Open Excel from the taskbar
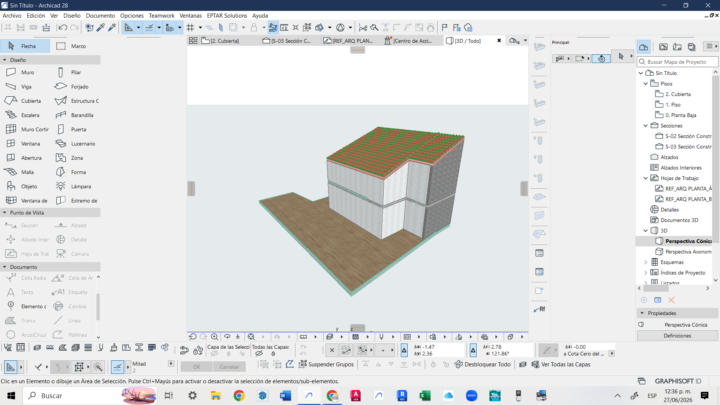 point(425,395)
